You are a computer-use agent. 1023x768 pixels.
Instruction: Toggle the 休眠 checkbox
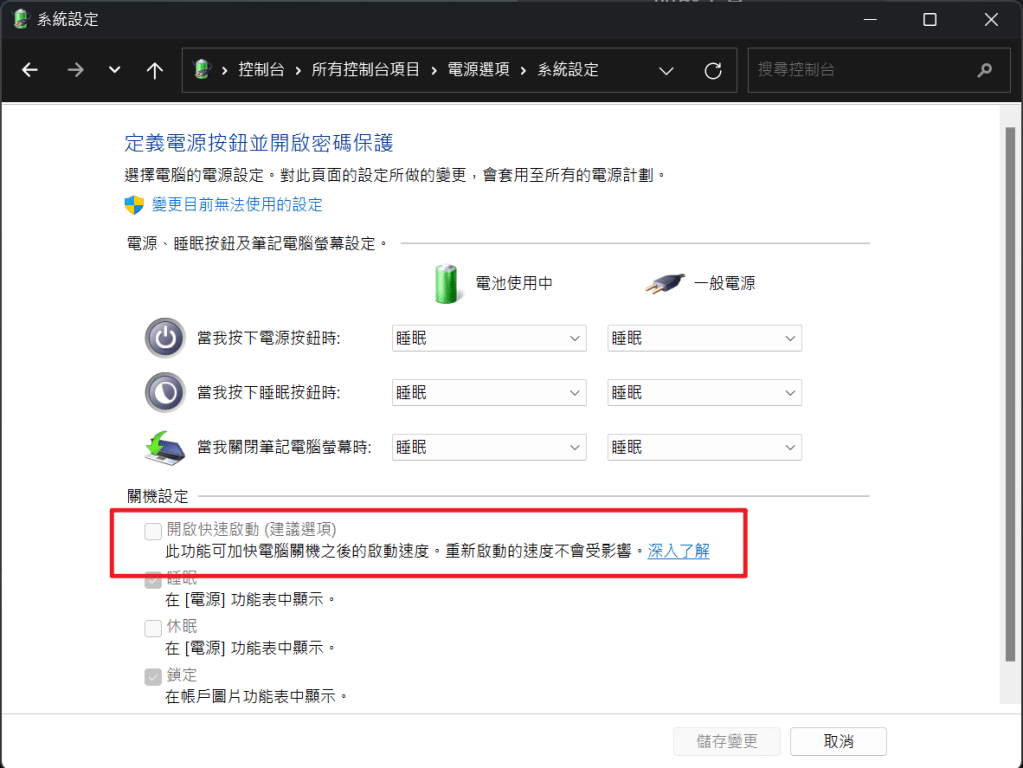pyautogui.click(x=153, y=628)
